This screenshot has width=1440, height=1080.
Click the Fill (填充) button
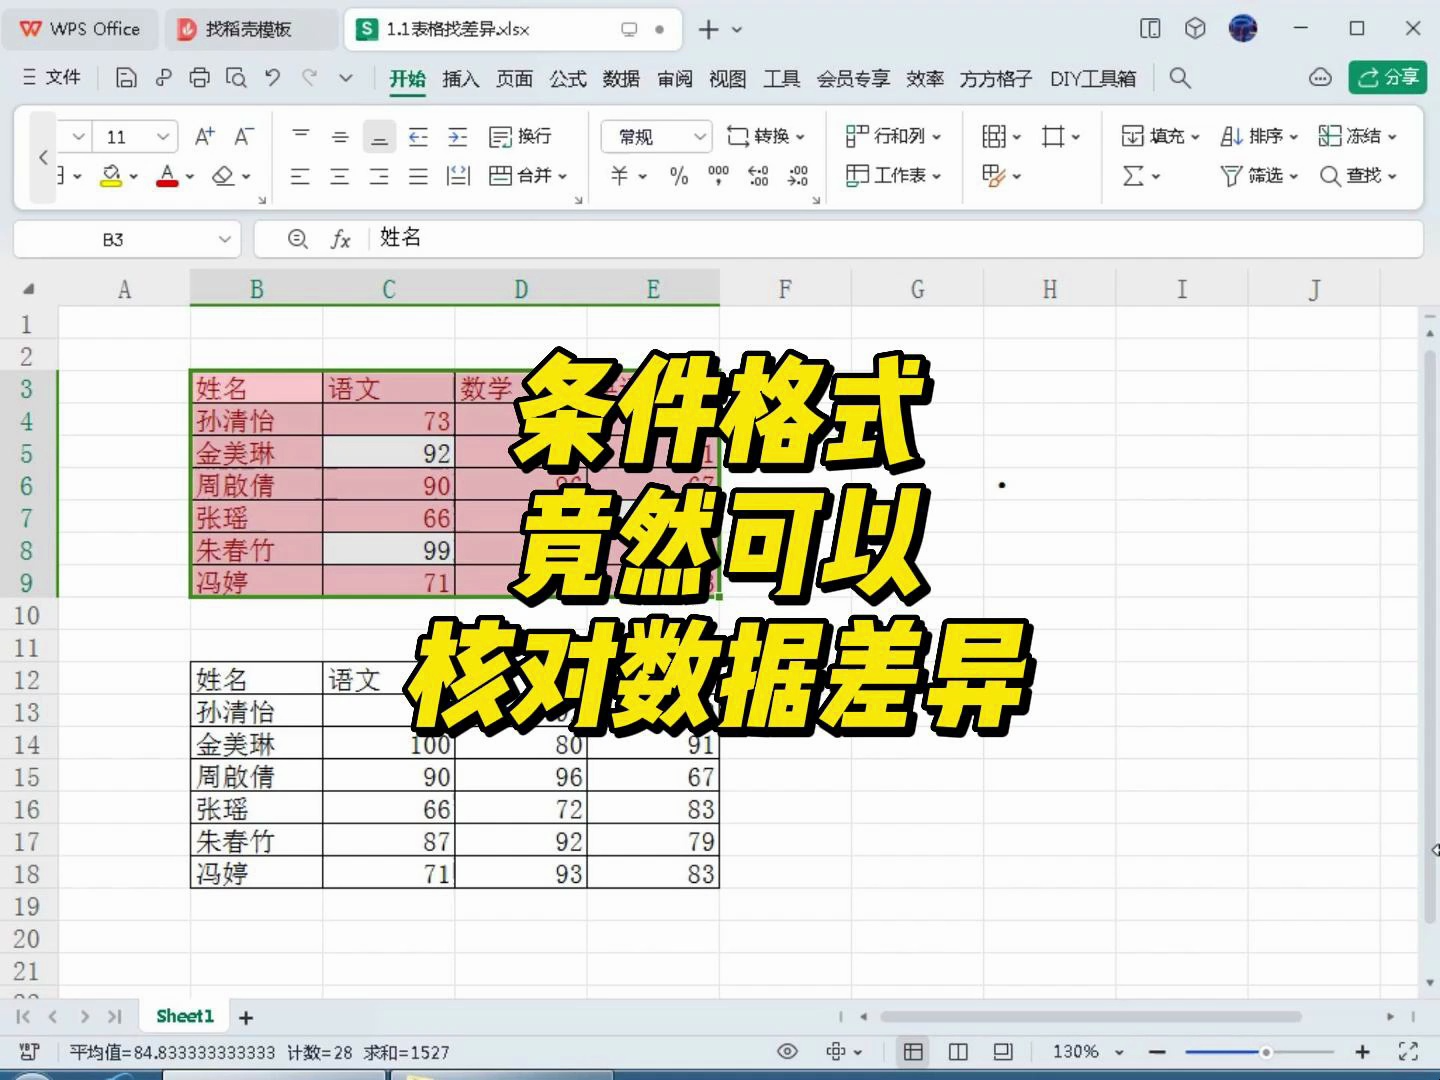point(1159,136)
